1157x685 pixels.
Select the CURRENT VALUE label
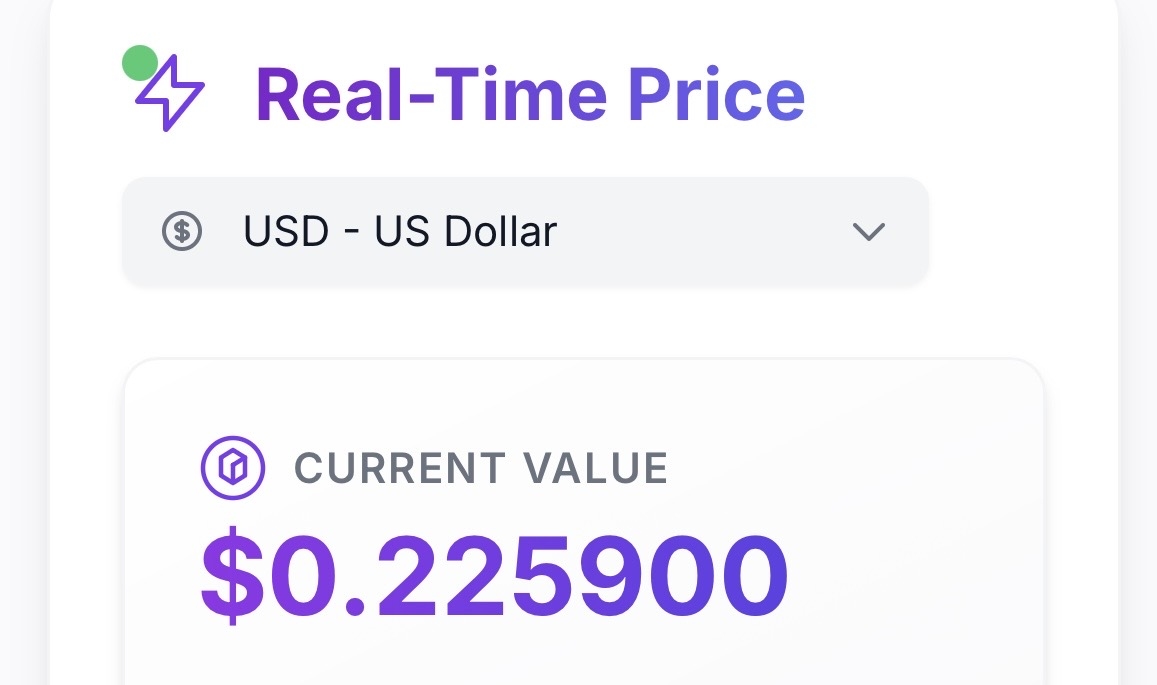tap(481, 468)
